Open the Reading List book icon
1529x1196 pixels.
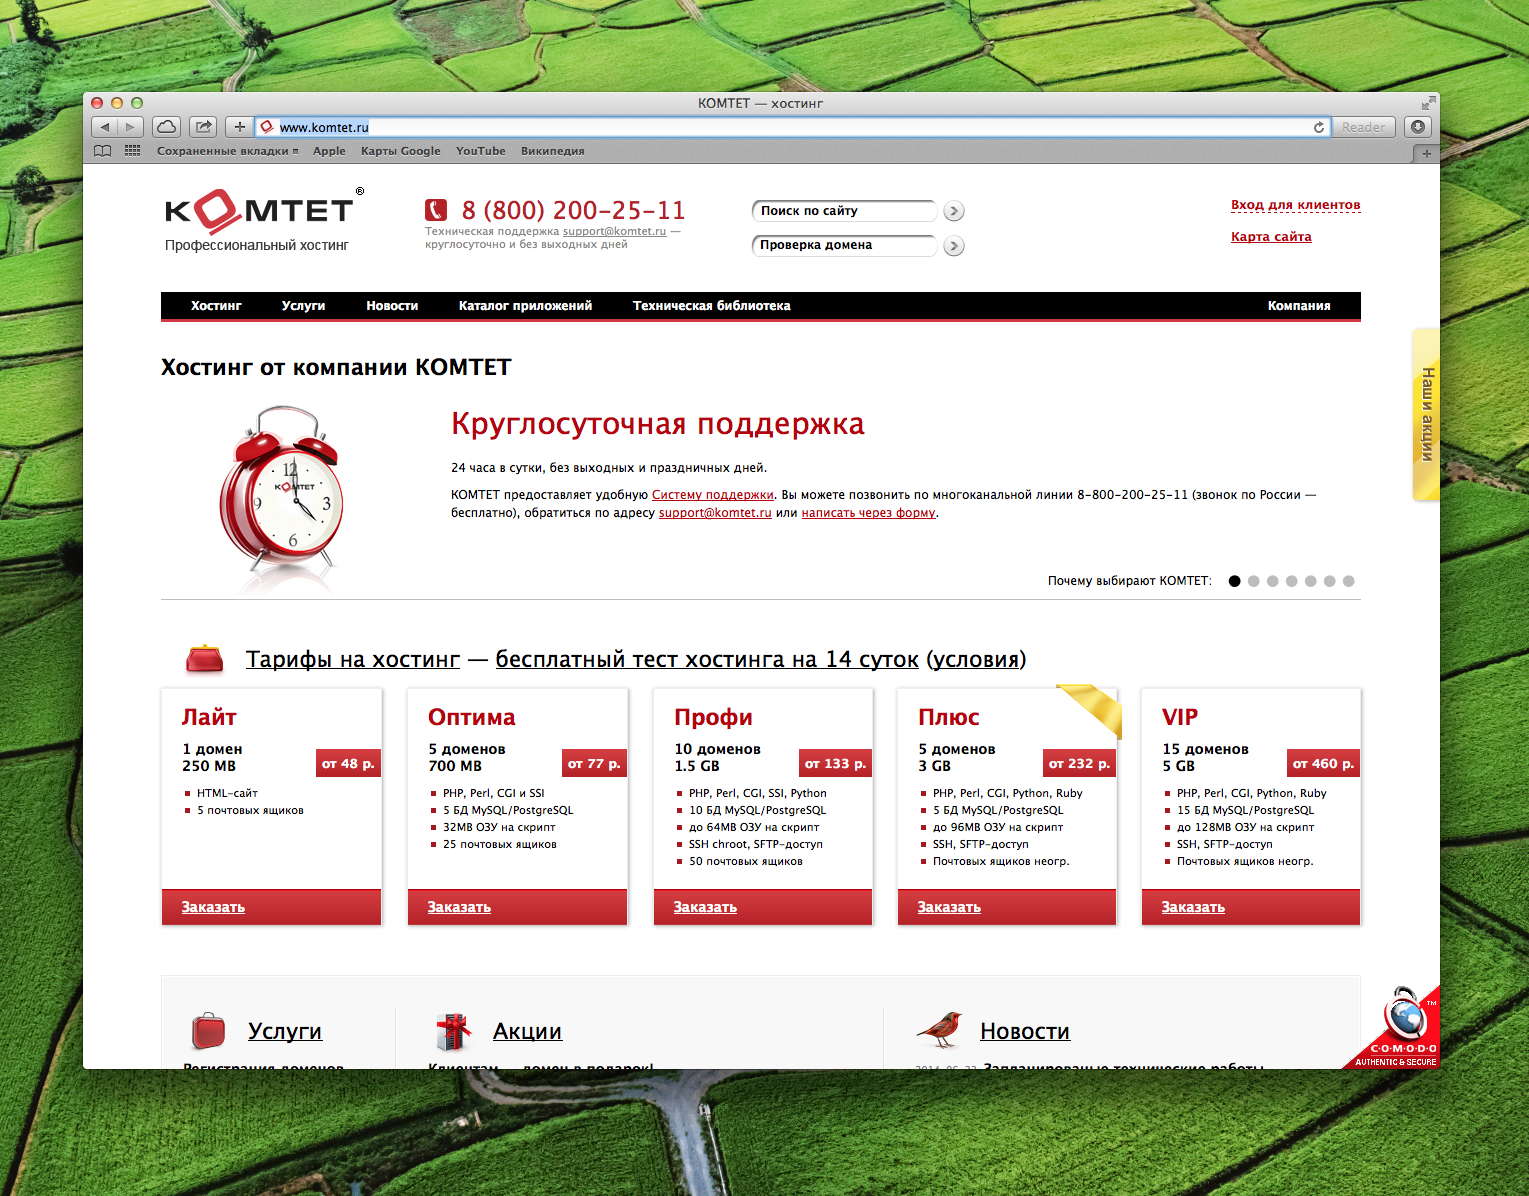[x=102, y=151]
